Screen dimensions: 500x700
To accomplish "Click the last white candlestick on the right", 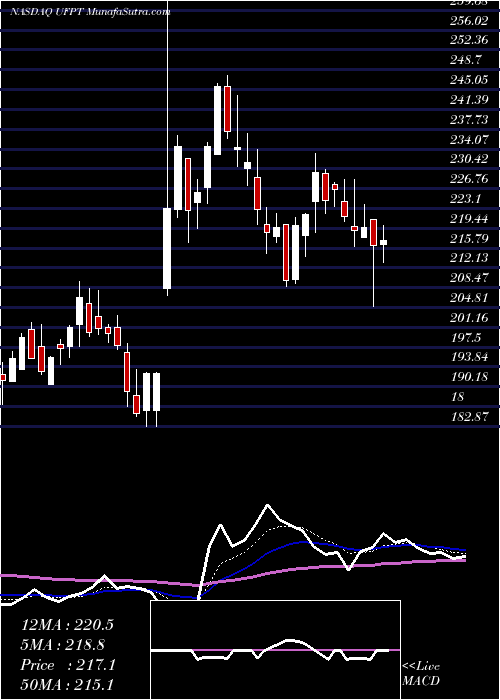I will 383,242.
